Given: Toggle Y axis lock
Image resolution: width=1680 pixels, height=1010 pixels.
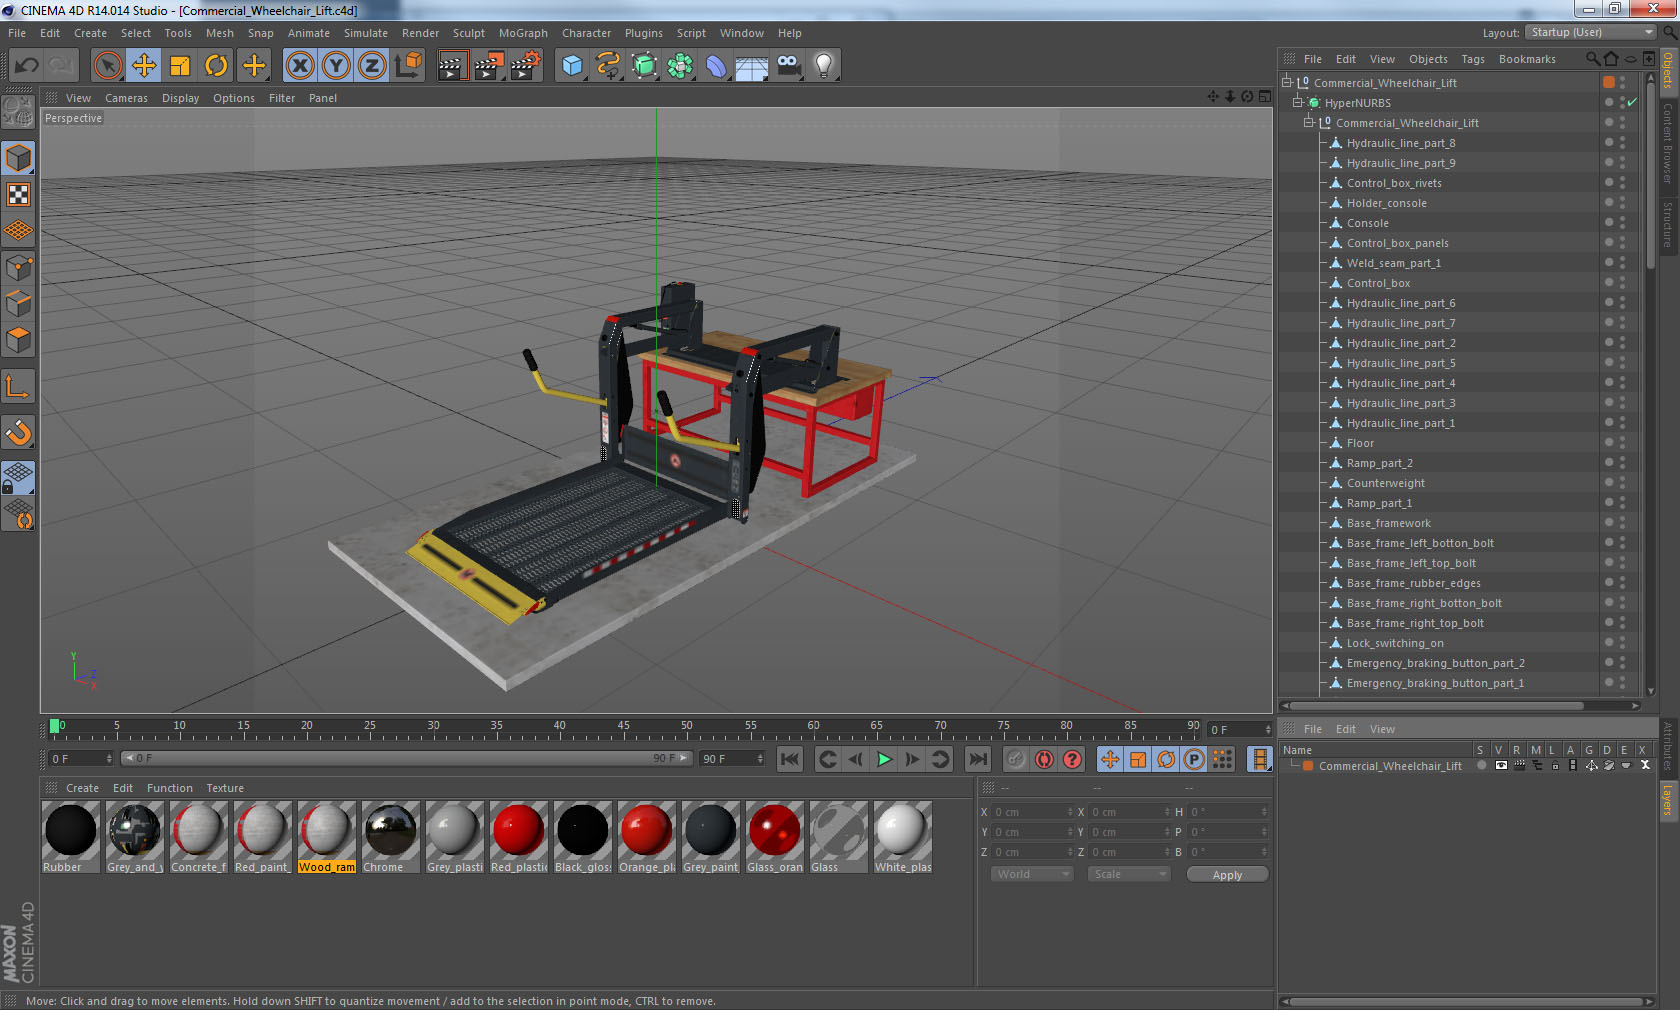Looking at the screenshot, I should coord(336,66).
